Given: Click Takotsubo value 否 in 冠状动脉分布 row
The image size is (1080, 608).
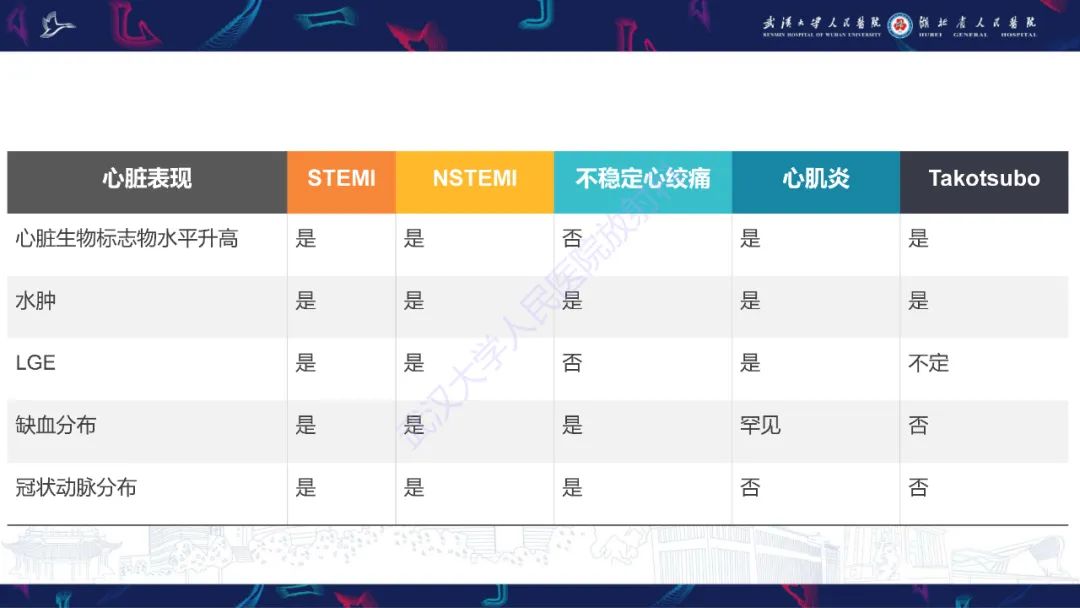Looking at the screenshot, I should pyautogui.click(x=918, y=487).
